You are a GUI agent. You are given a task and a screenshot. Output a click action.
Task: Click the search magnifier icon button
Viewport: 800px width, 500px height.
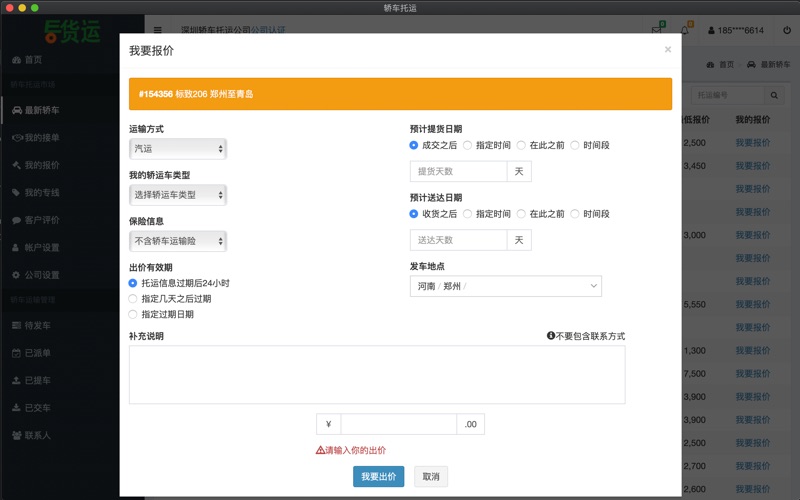pyautogui.click(x=774, y=95)
